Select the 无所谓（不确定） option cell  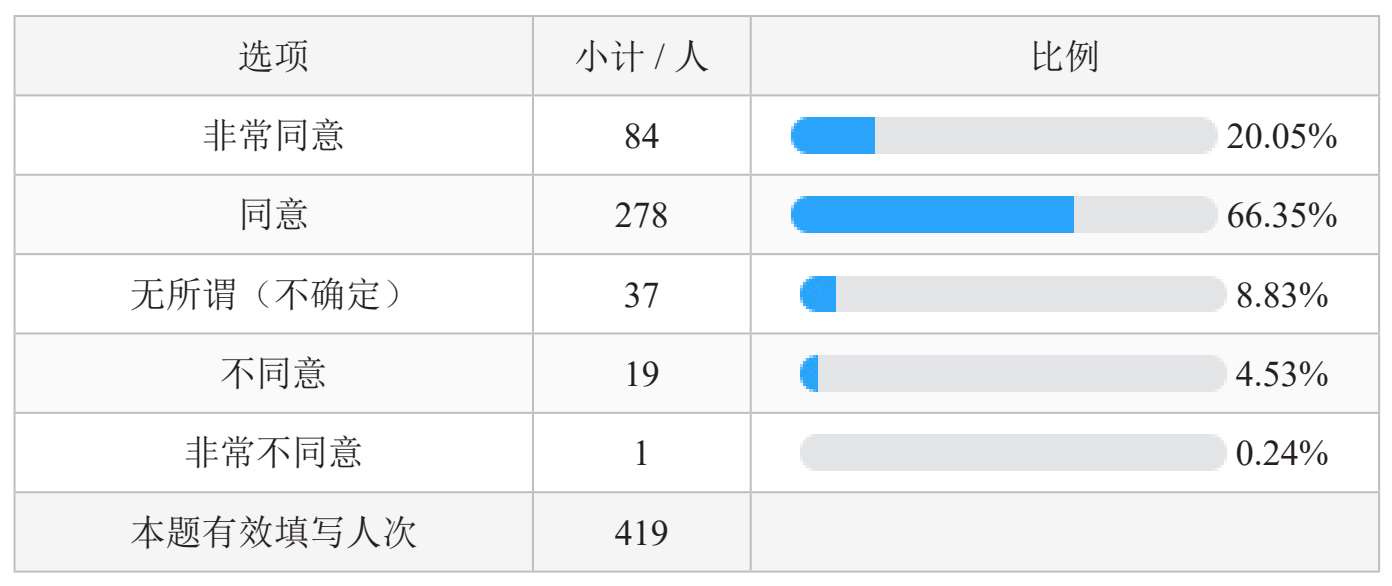[274, 294]
